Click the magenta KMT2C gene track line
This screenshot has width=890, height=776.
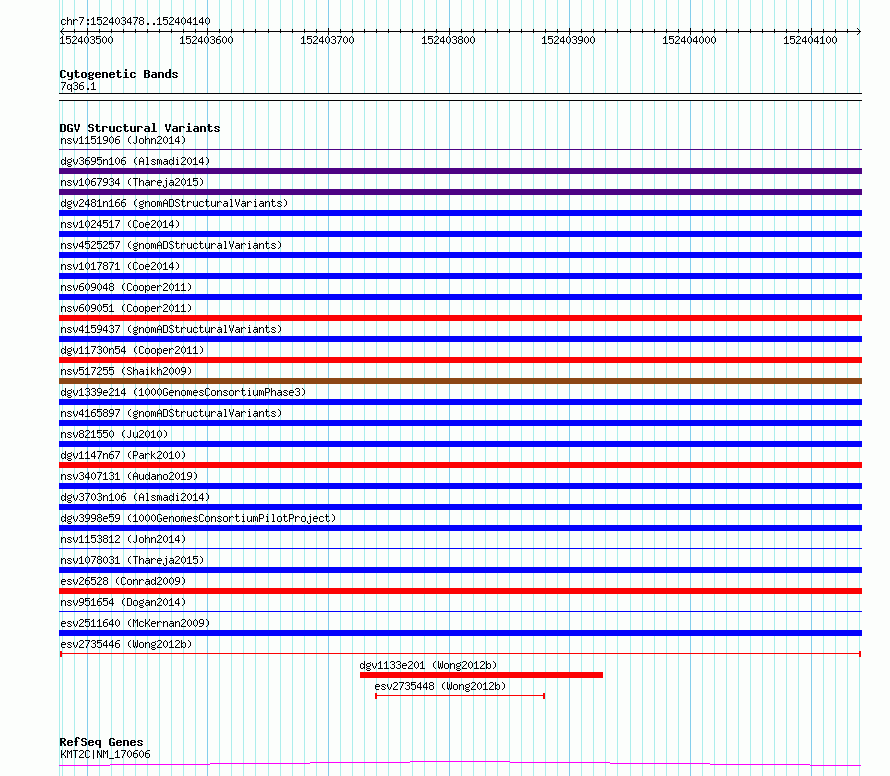click(x=461, y=764)
